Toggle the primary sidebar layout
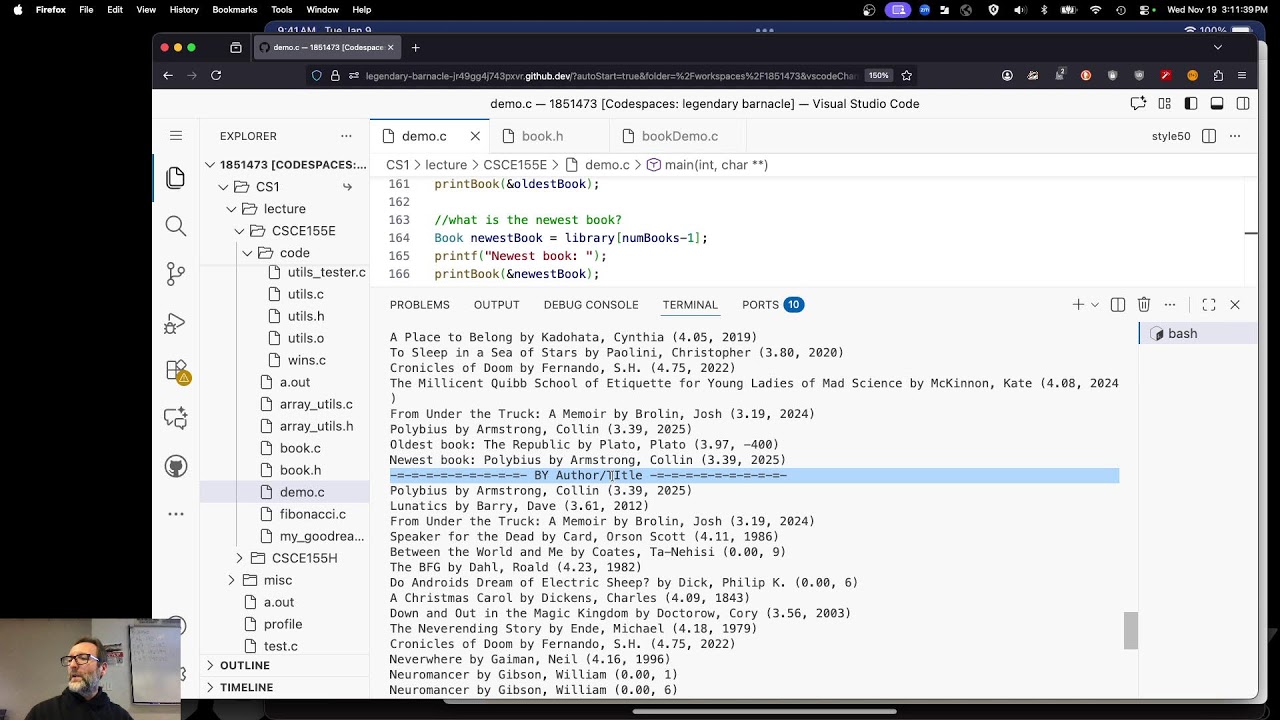The height and width of the screenshot is (720, 1280). click(1191, 104)
